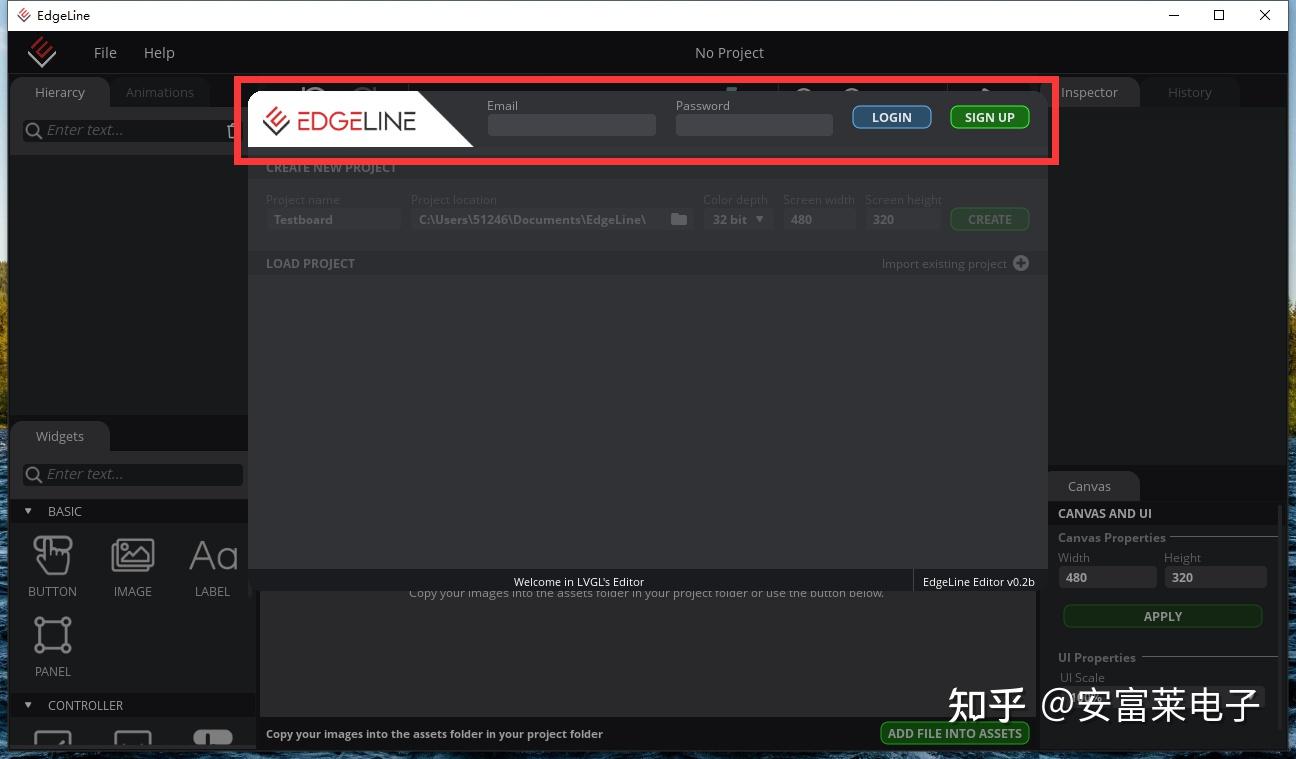Select the Switch widget under Controller
The height and width of the screenshot is (759, 1296).
pos(210,740)
